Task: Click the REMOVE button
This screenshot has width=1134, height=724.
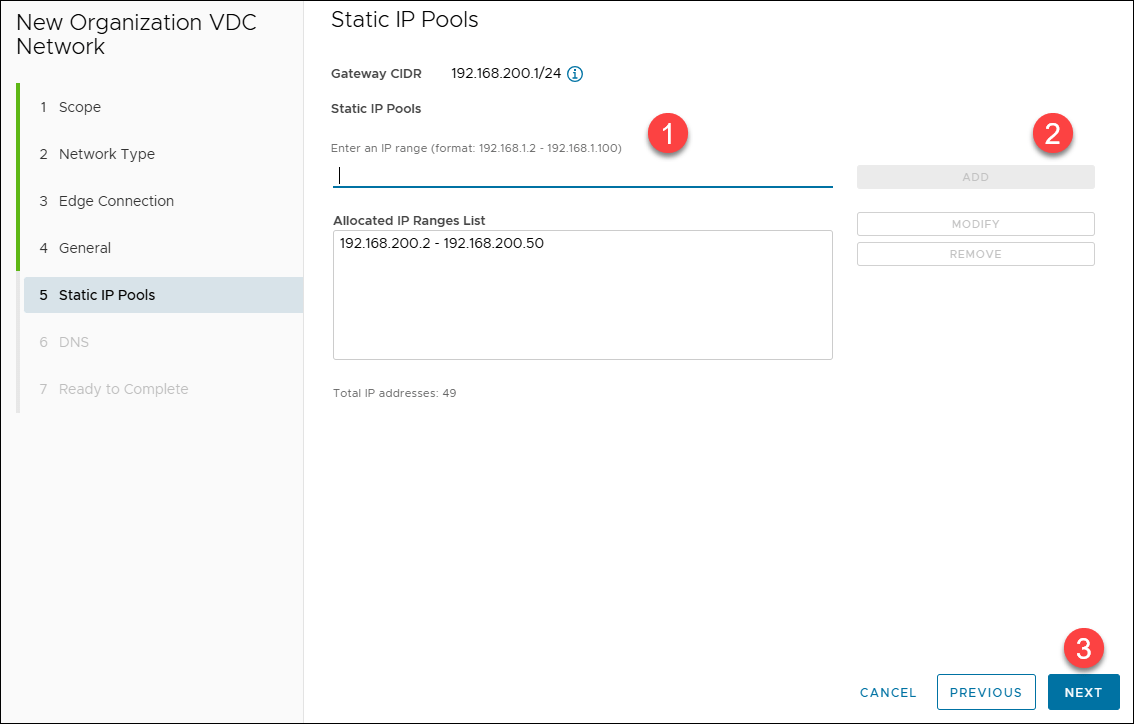Action: tap(975, 254)
